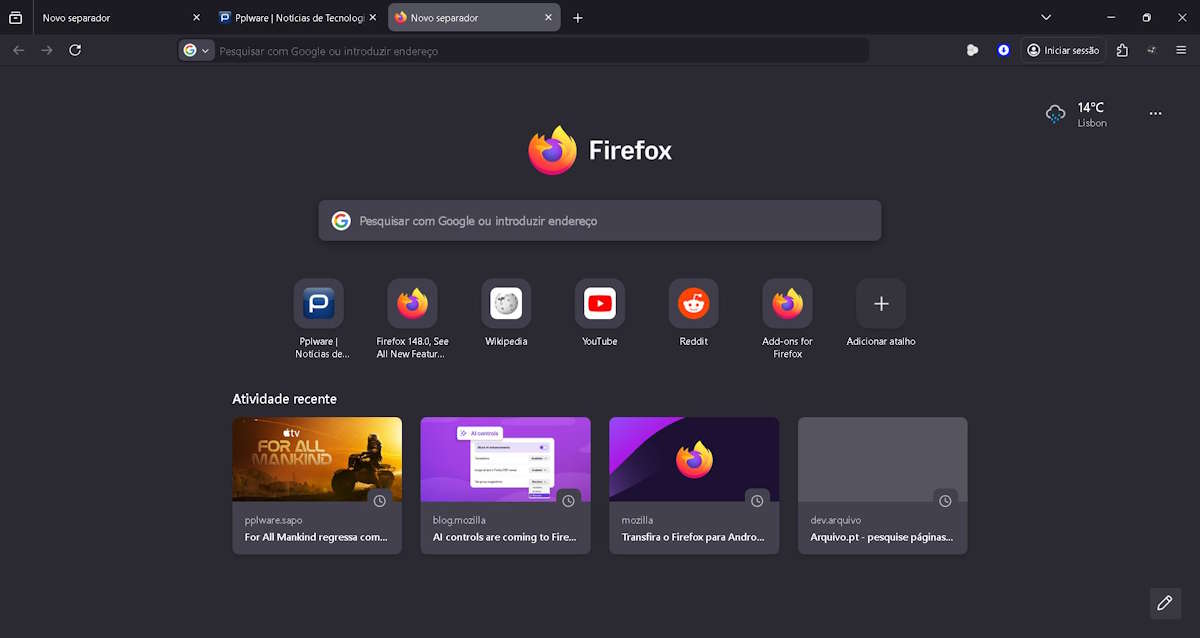Click the Iniciar sessão button
This screenshot has width=1200, height=638.
pos(1063,50)
